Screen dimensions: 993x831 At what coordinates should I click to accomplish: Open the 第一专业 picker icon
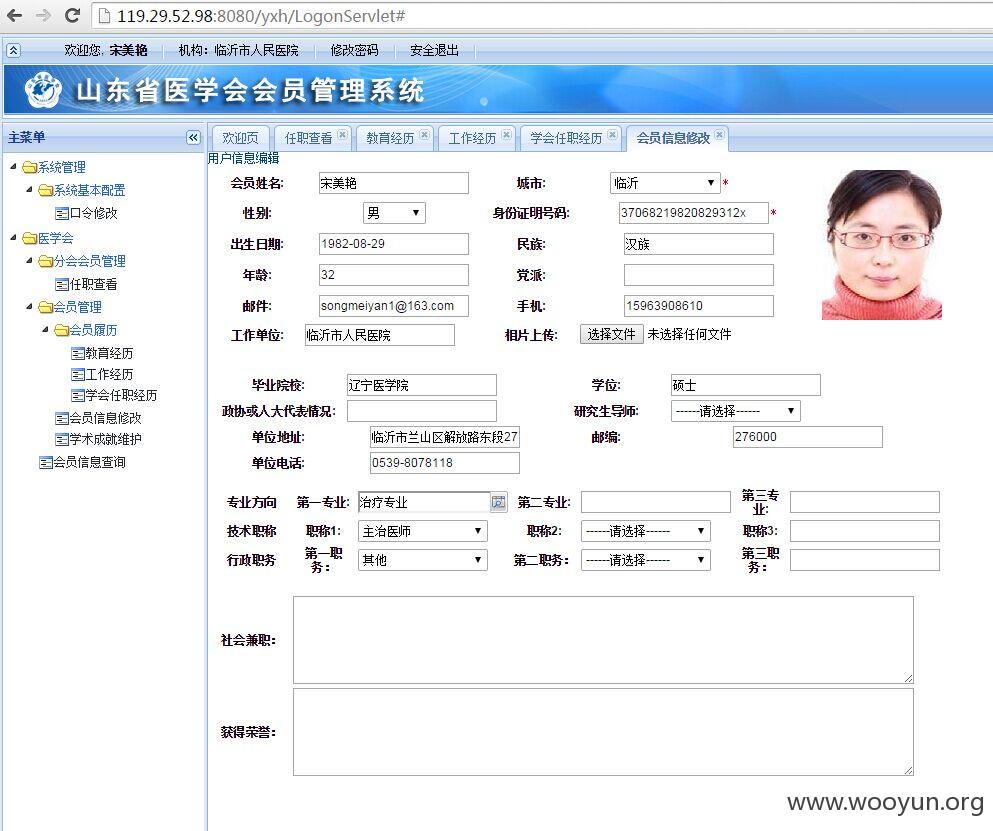pos(498,502)
